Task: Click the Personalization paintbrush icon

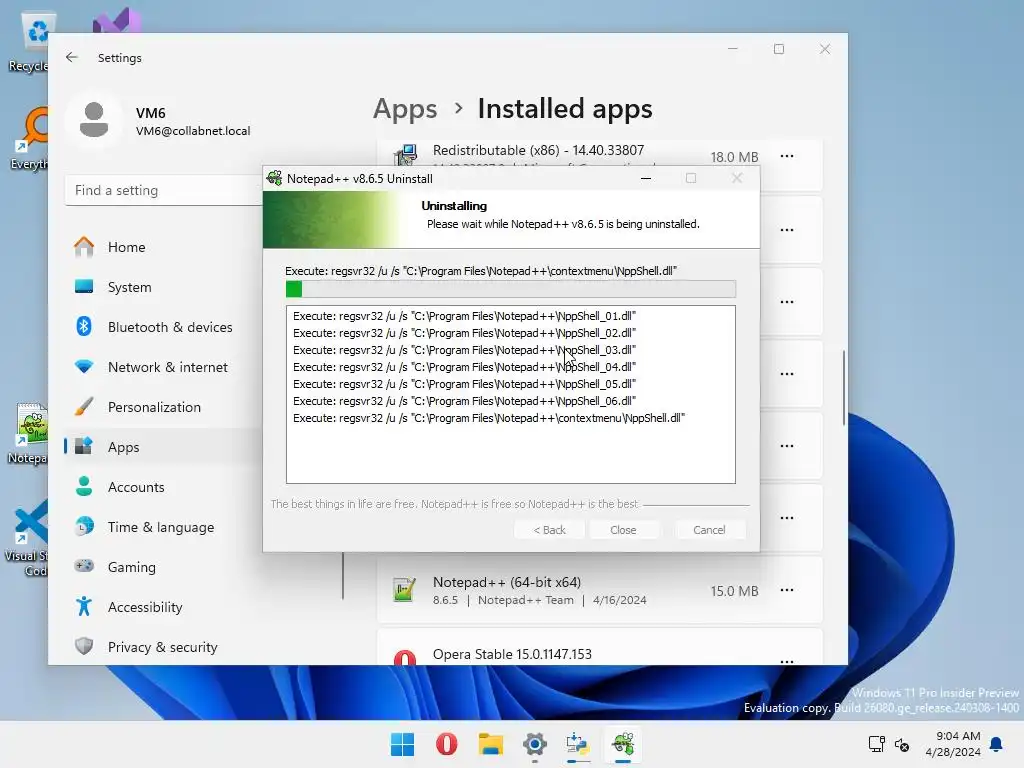Action: (84, 406)
